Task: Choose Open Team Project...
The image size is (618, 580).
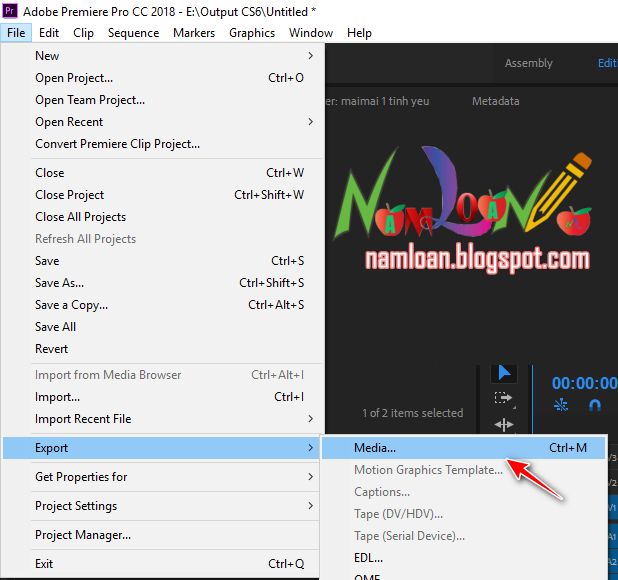Action: pos(163,100)
